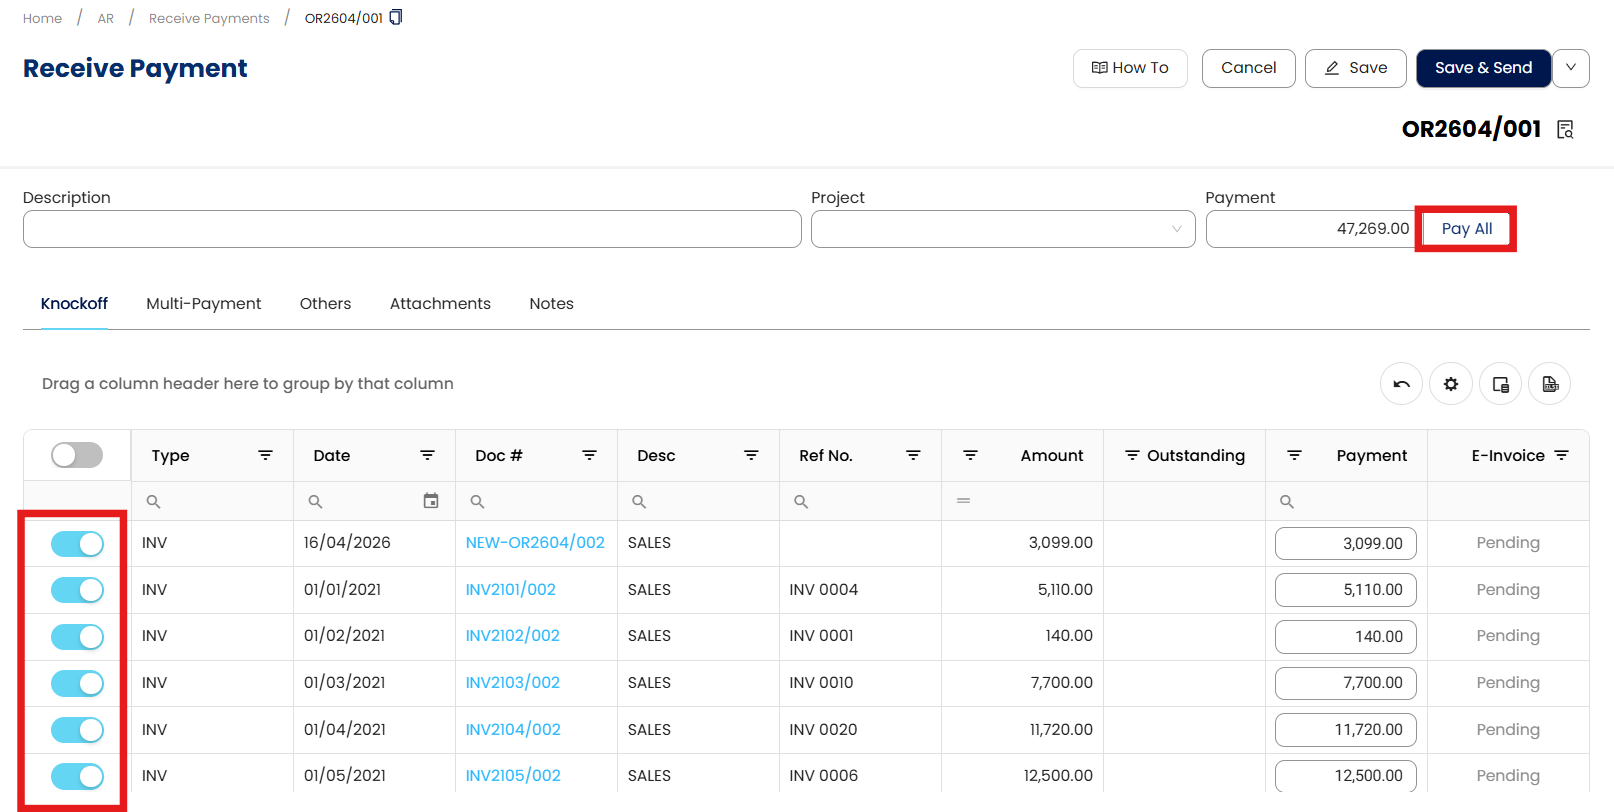The height and width of the screenshot is (812, 1614).
Task: Open filter menu for Date column
Action: point(428,455)
